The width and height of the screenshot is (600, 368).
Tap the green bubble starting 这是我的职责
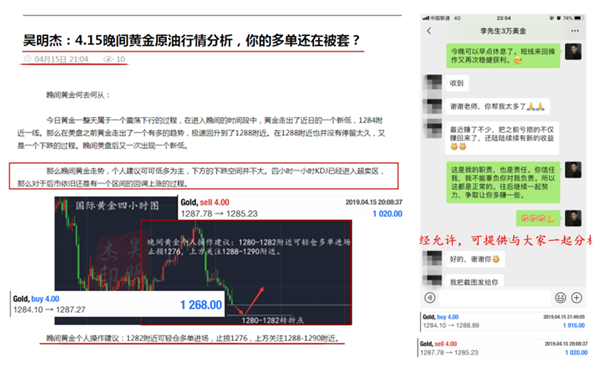[x=503, y=182]
